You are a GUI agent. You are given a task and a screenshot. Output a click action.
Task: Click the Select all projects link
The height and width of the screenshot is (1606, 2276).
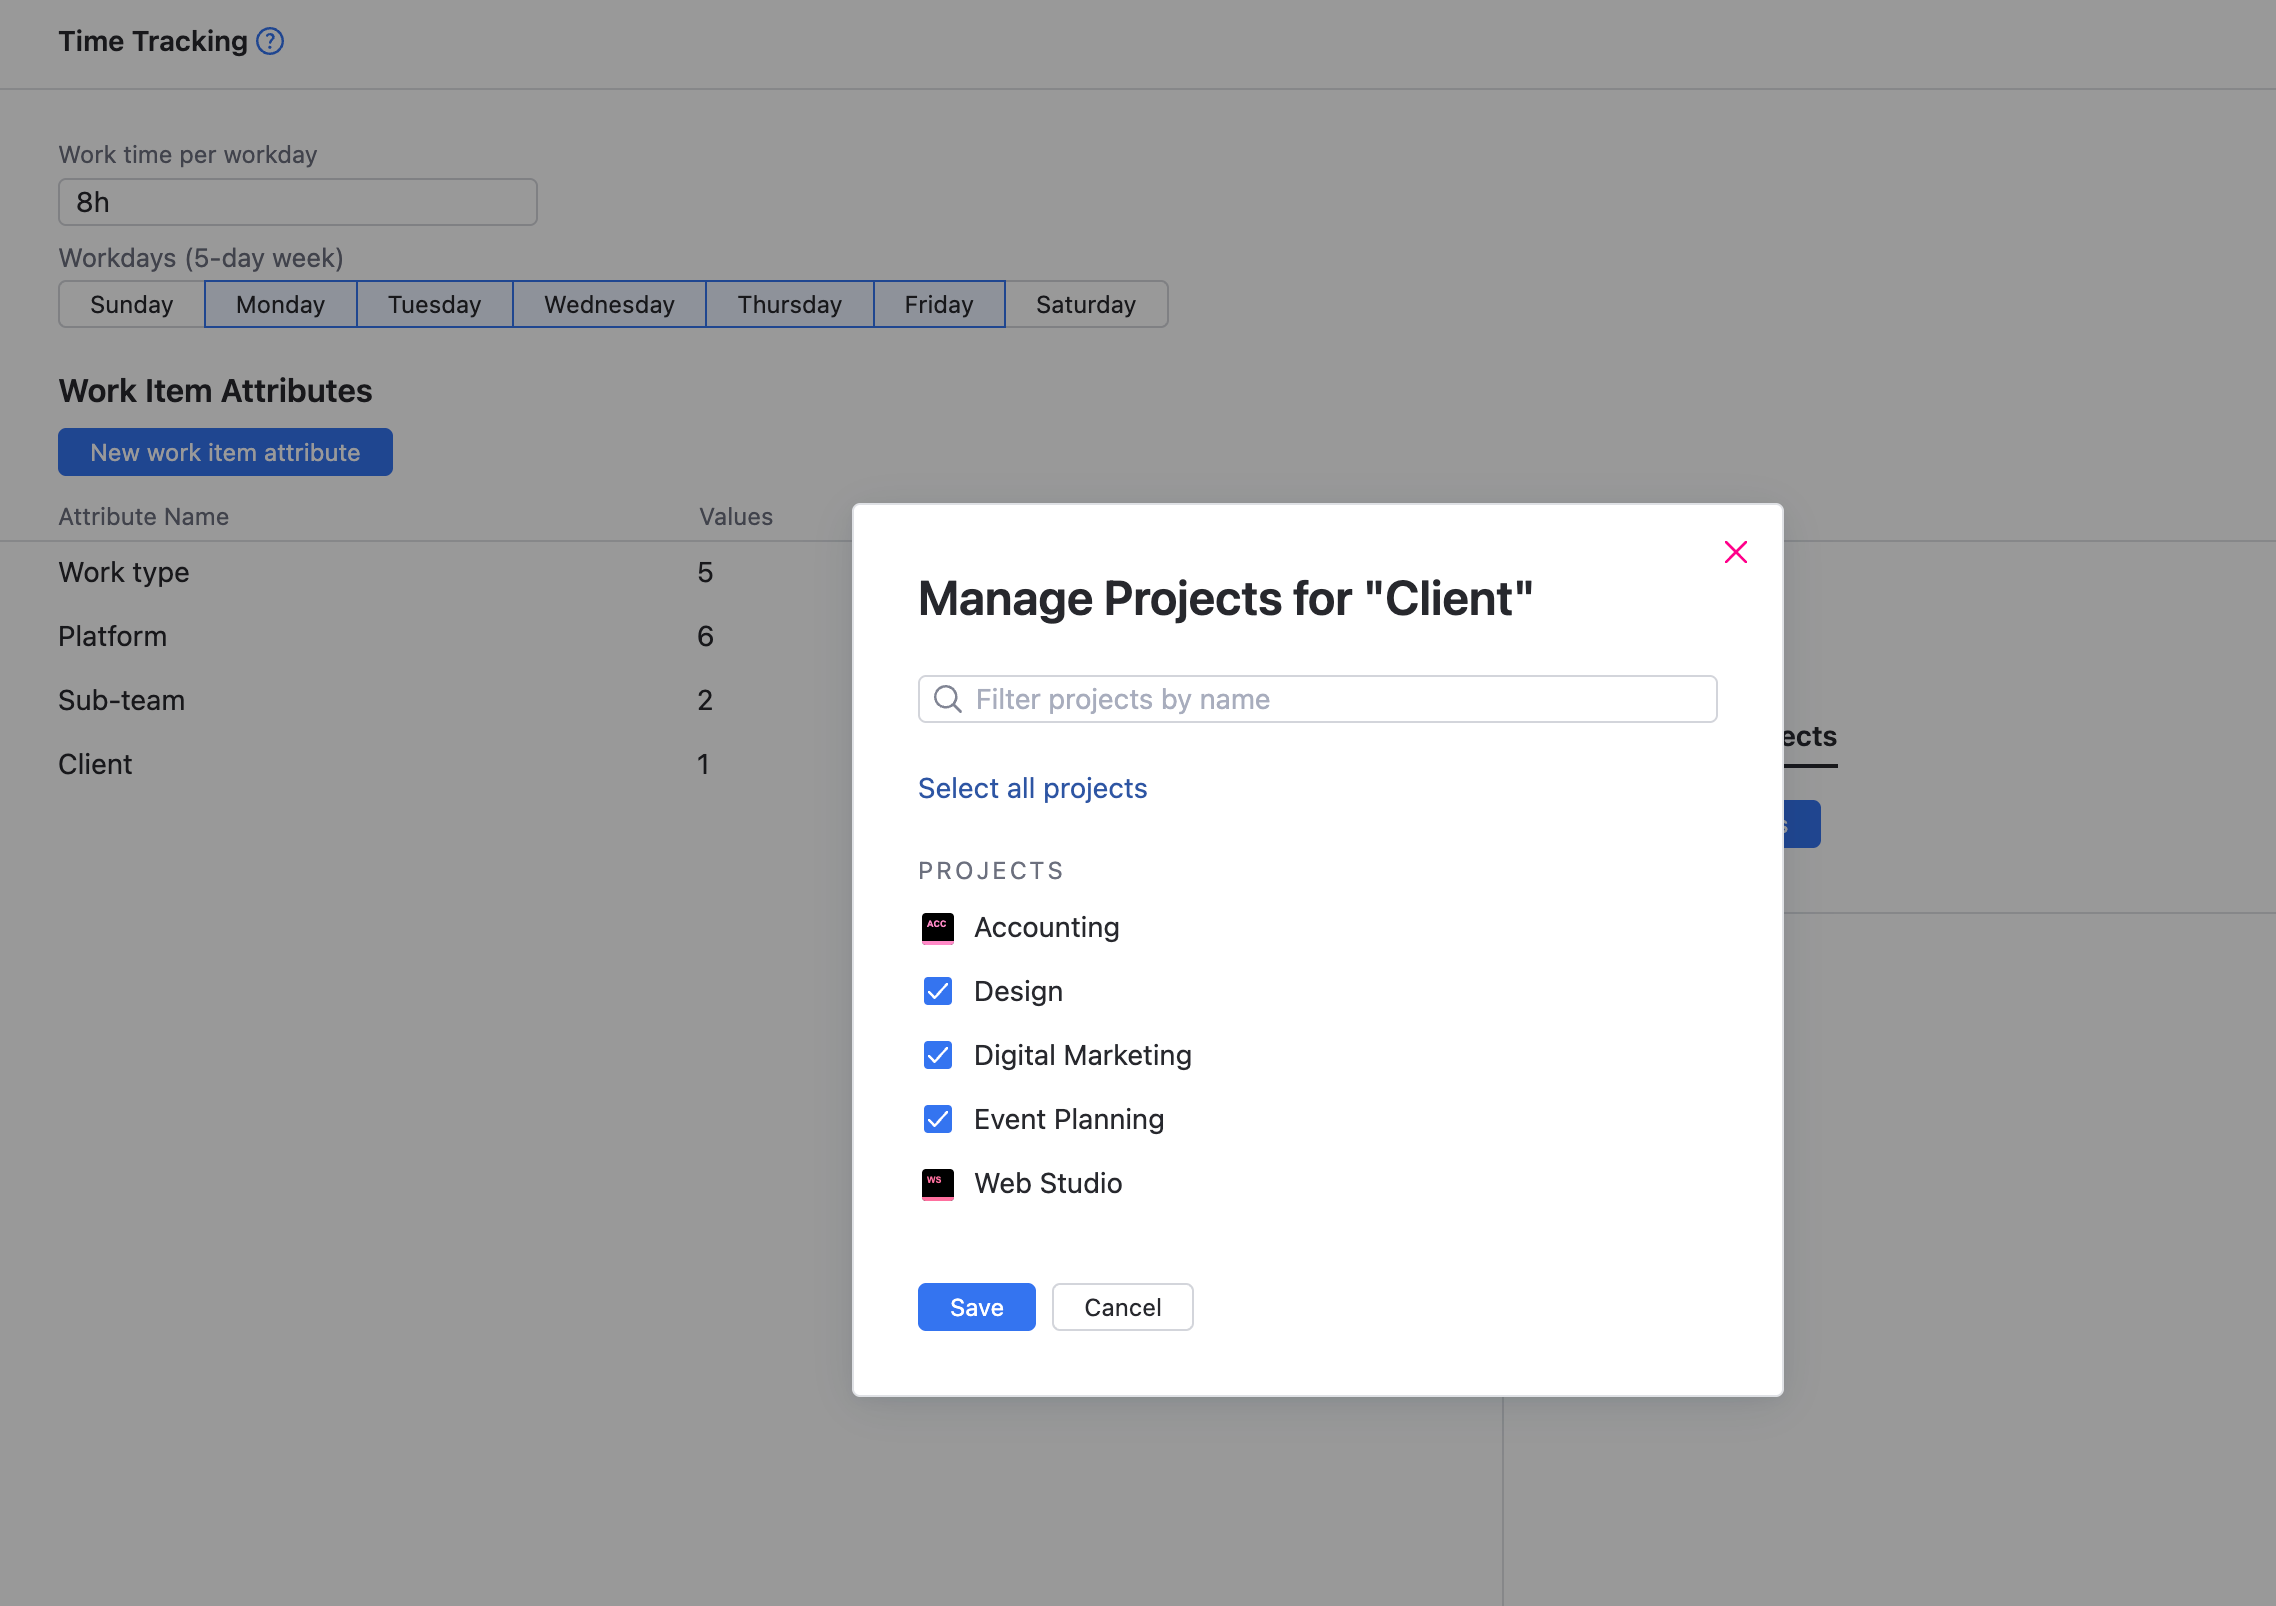1032,788
